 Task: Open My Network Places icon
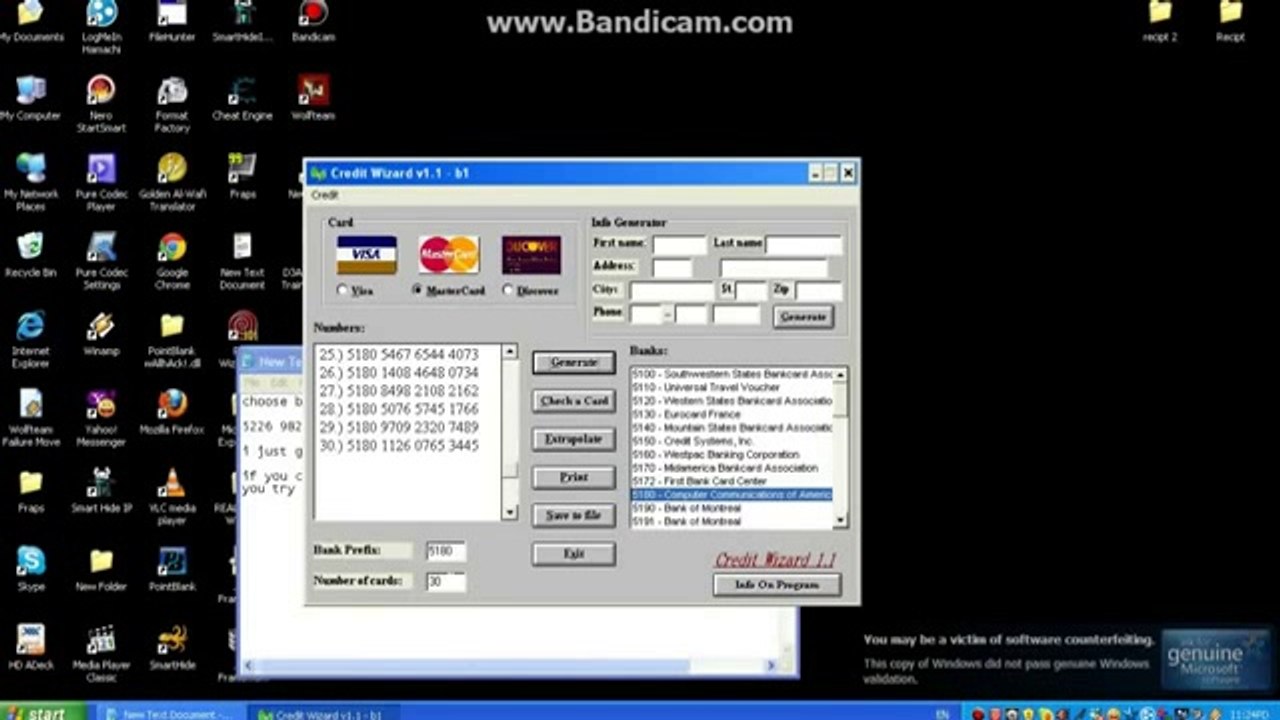pos(30,182)
